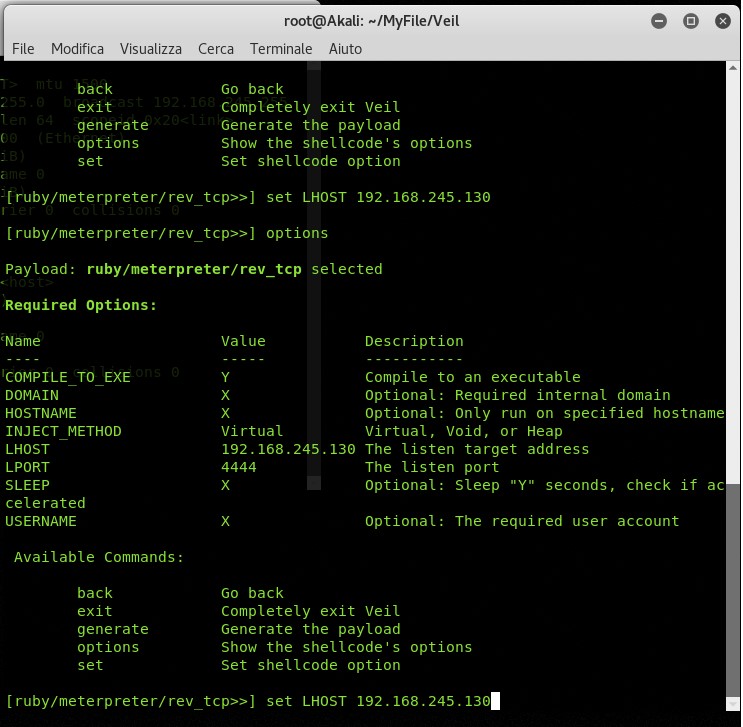Open the Visualizza menu
This screenshot has width=743, height=727.
[x=151, y=49]
